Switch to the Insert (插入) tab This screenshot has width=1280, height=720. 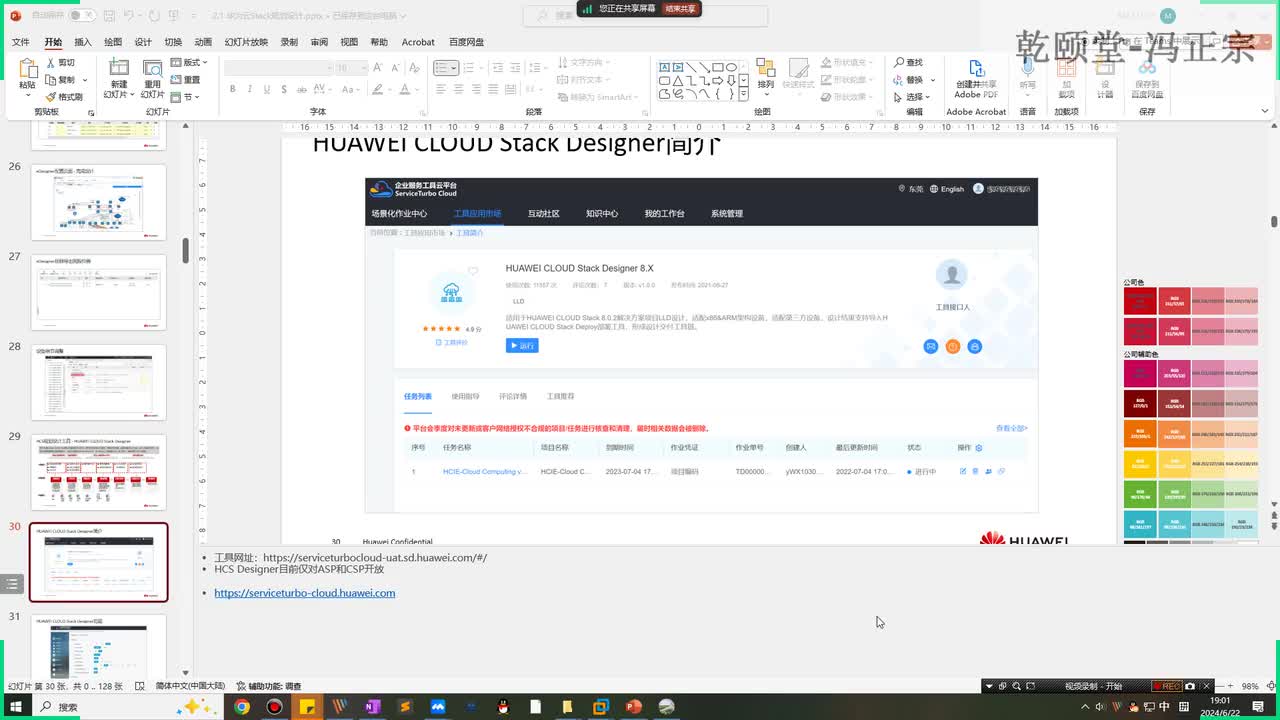(83, 42)
